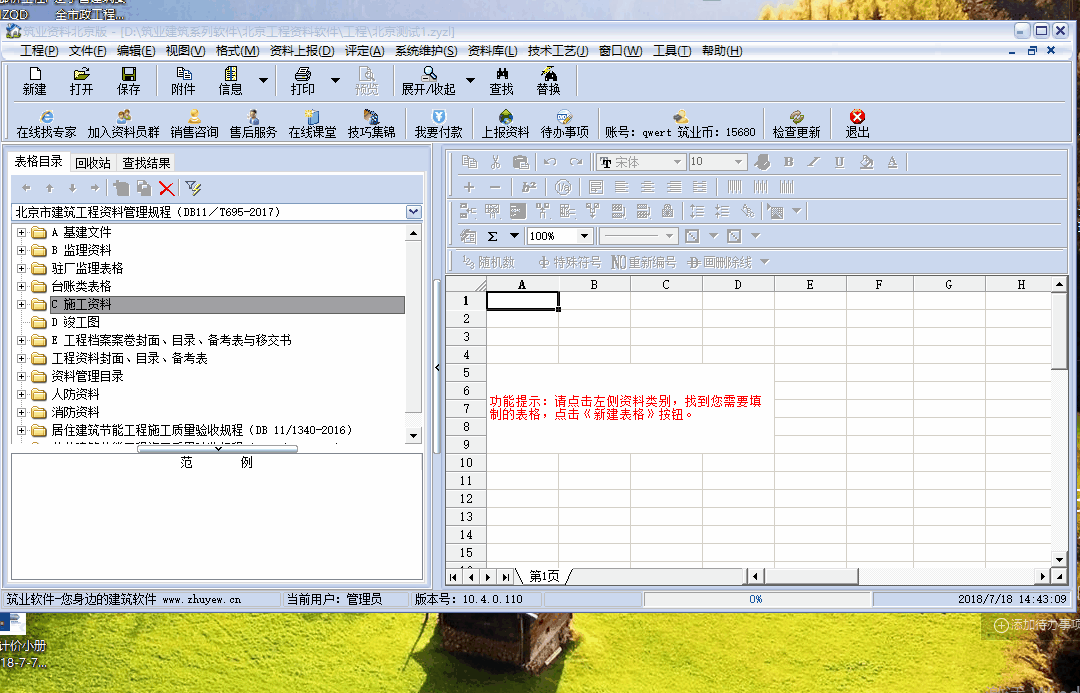
Task: Open the 100% zoom dropdown
Action: [585, 236]
